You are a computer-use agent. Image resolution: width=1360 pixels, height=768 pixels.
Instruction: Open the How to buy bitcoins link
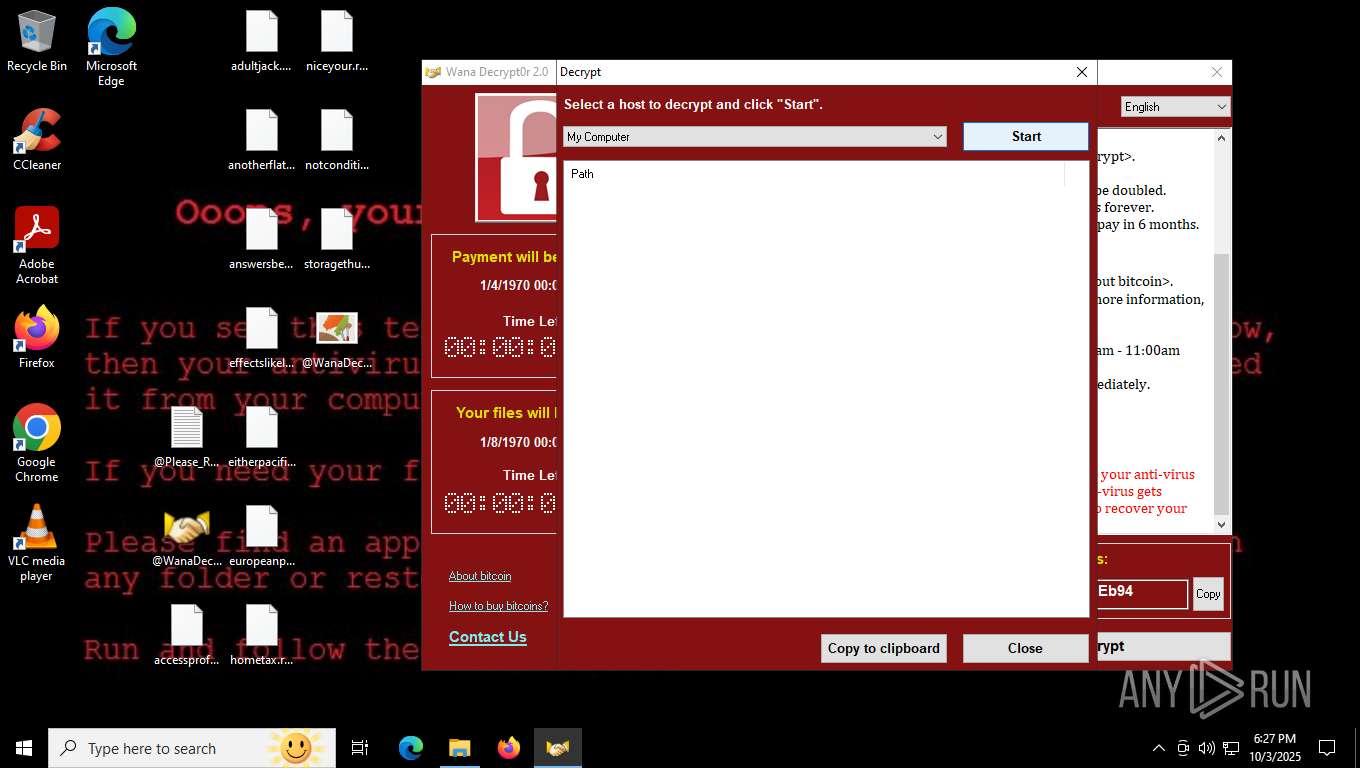pos(498,606)
